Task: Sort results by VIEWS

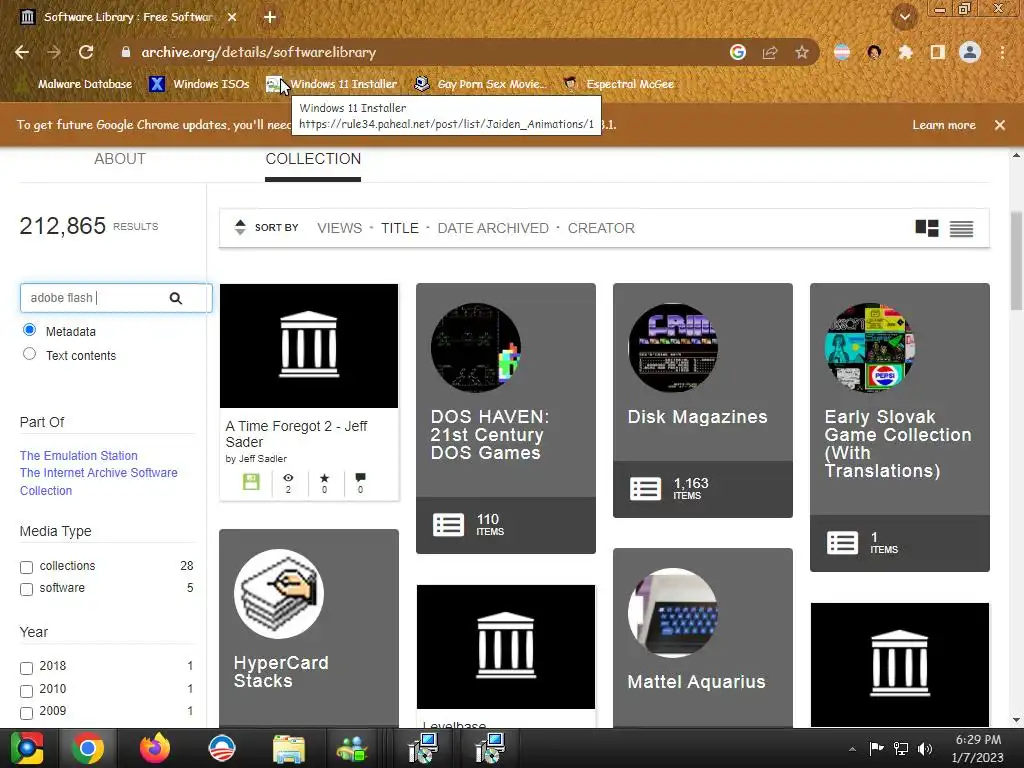Action: tap(340, 228)
